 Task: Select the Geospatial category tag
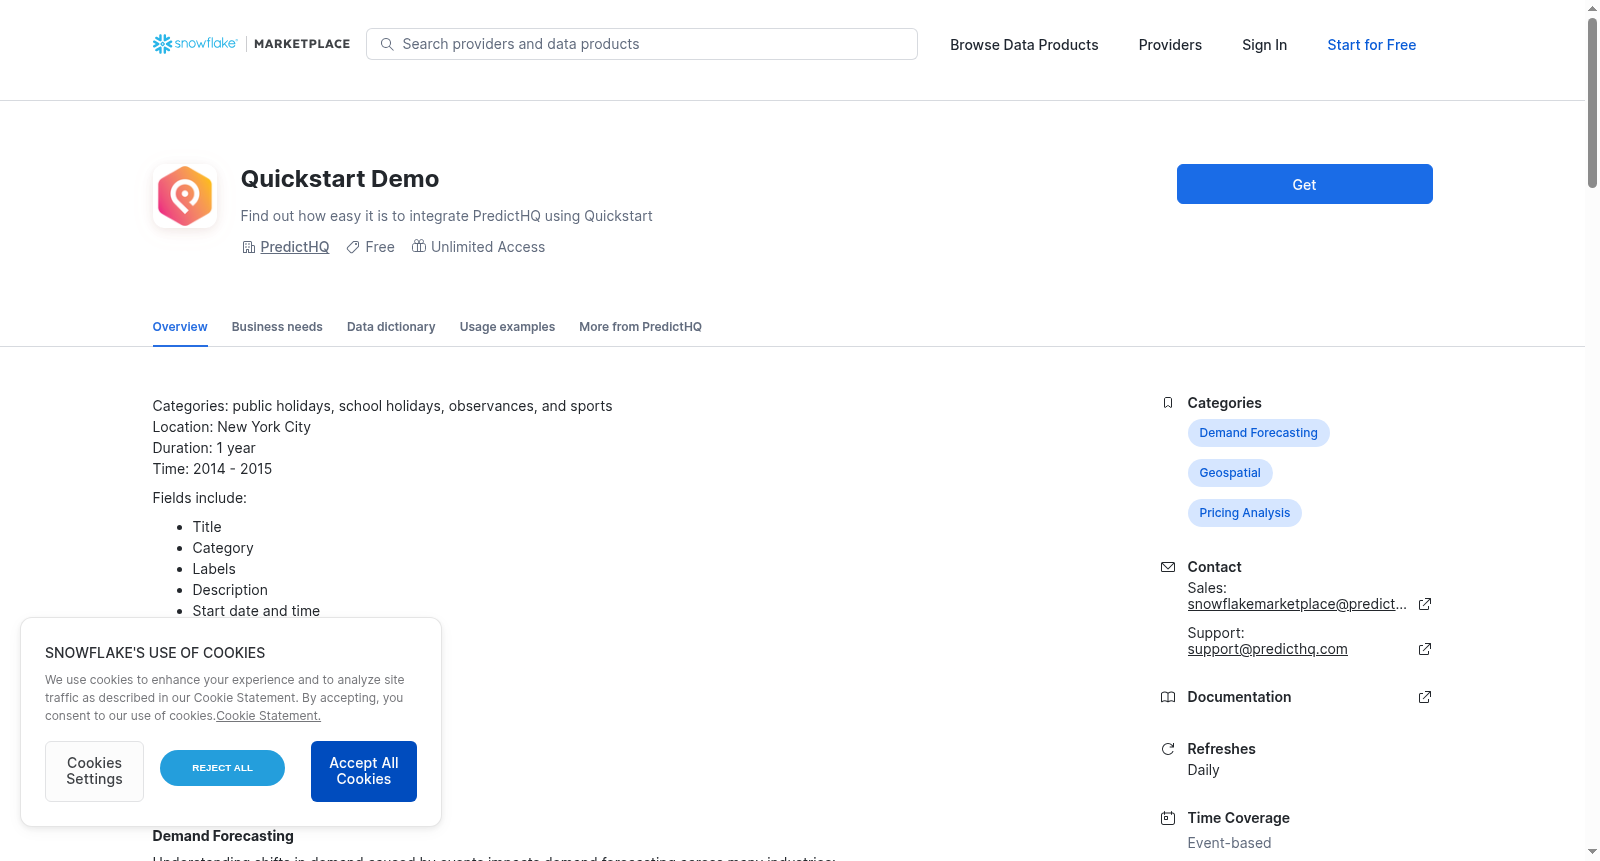(1230, 473)
